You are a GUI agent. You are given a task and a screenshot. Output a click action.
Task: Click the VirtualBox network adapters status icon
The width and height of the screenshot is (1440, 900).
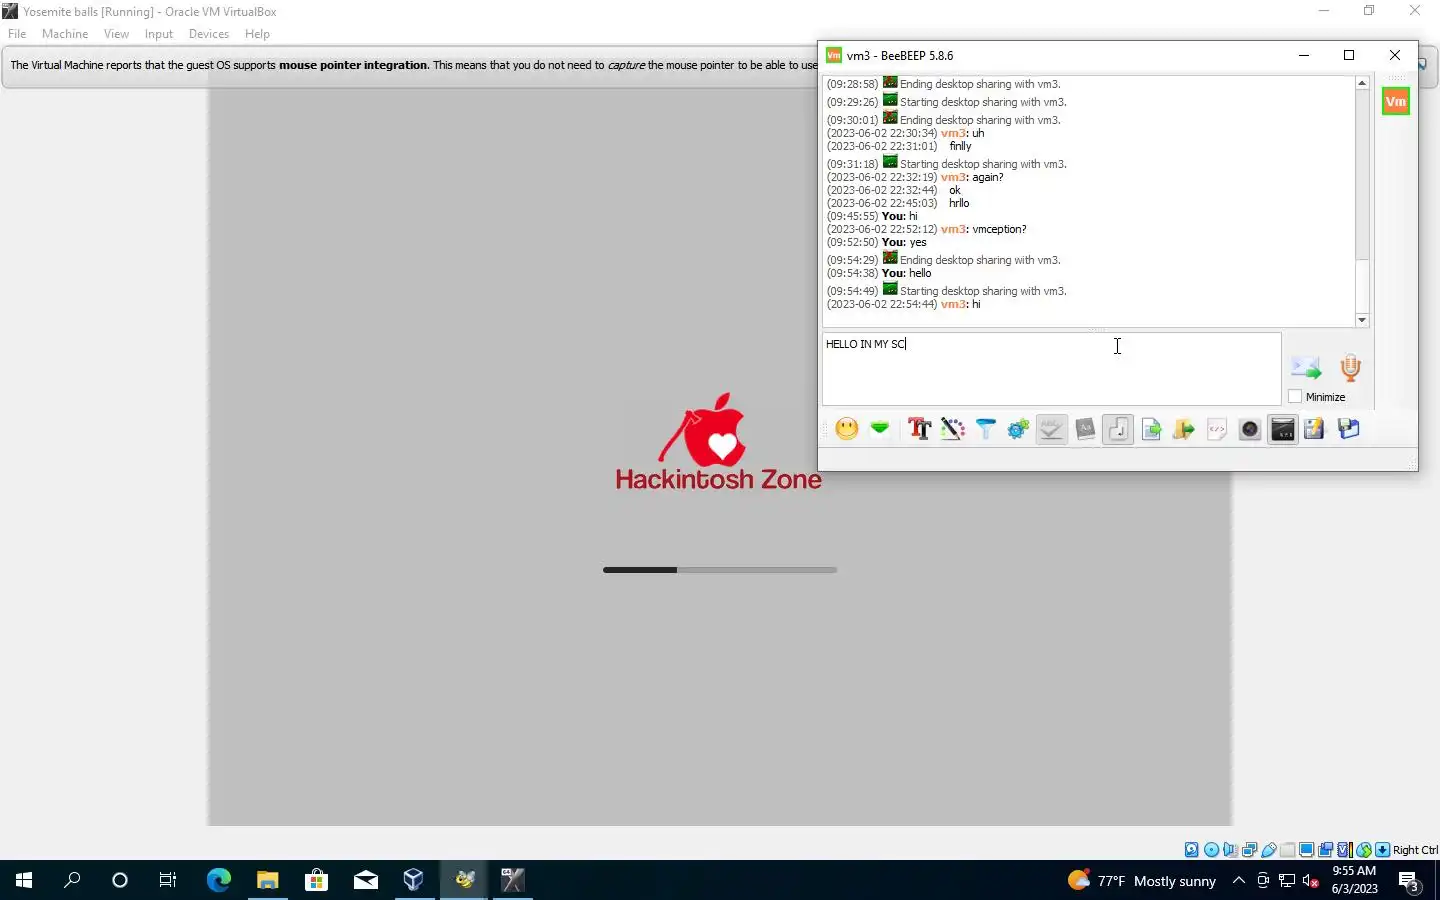1249,850
